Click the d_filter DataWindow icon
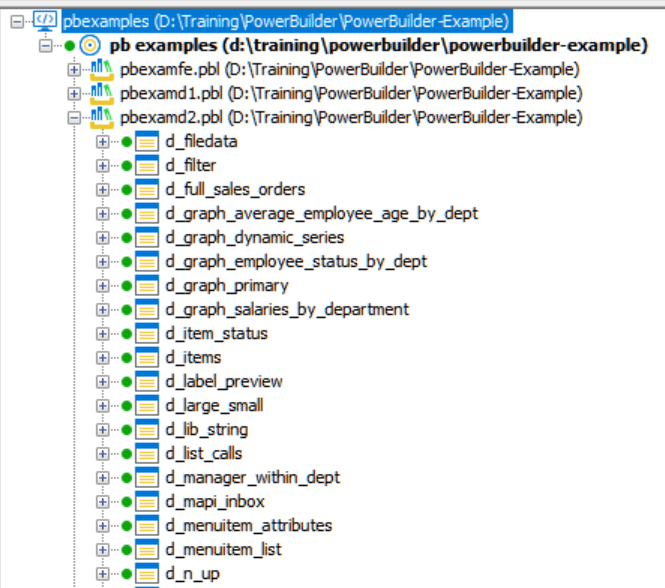665x588 pixels. coord(147,165)
